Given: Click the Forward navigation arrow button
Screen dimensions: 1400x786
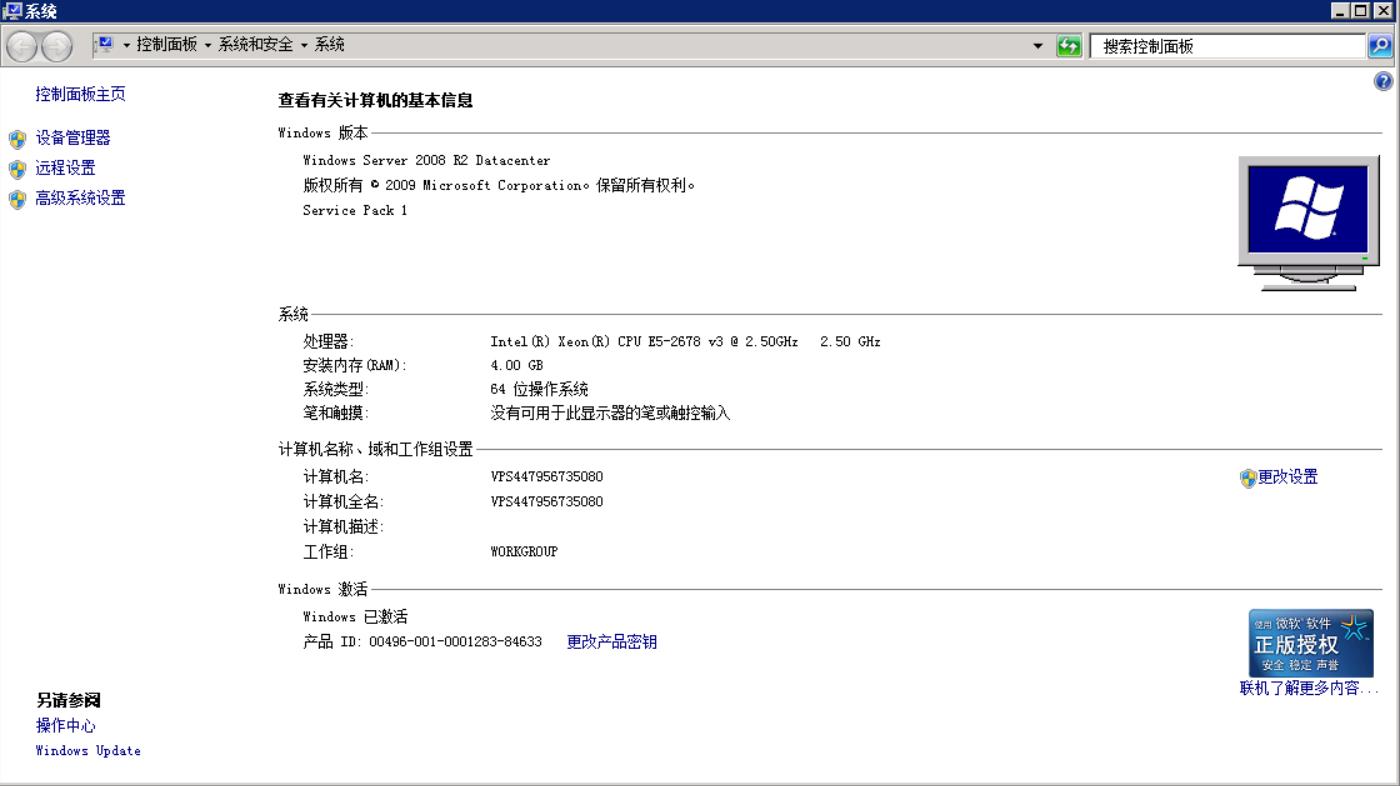Looking at the screenshot, I should point(57,46).
